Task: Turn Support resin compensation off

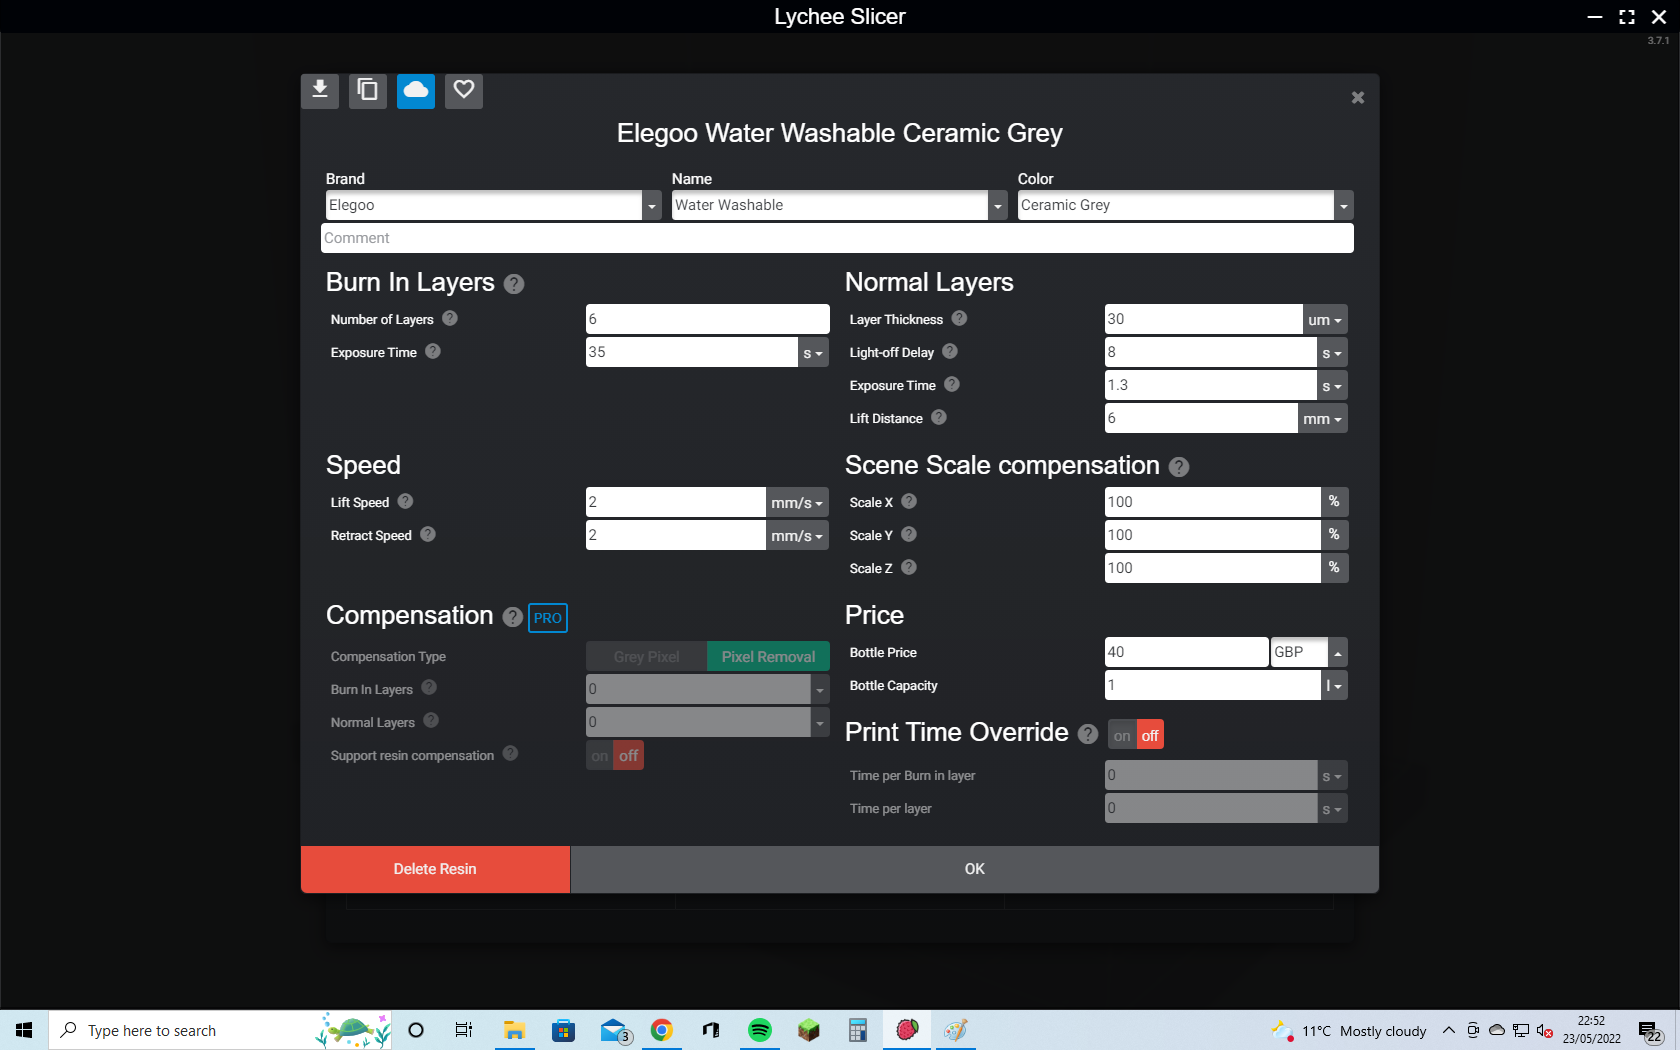Action: pyautogui.click(x=628, y=755)
